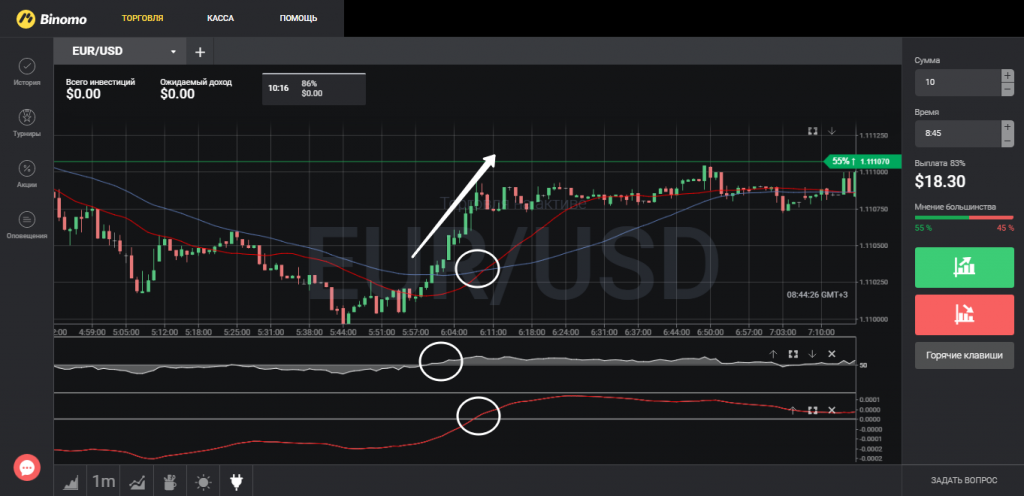Click the $18.30 payout value

coord(940,181)
